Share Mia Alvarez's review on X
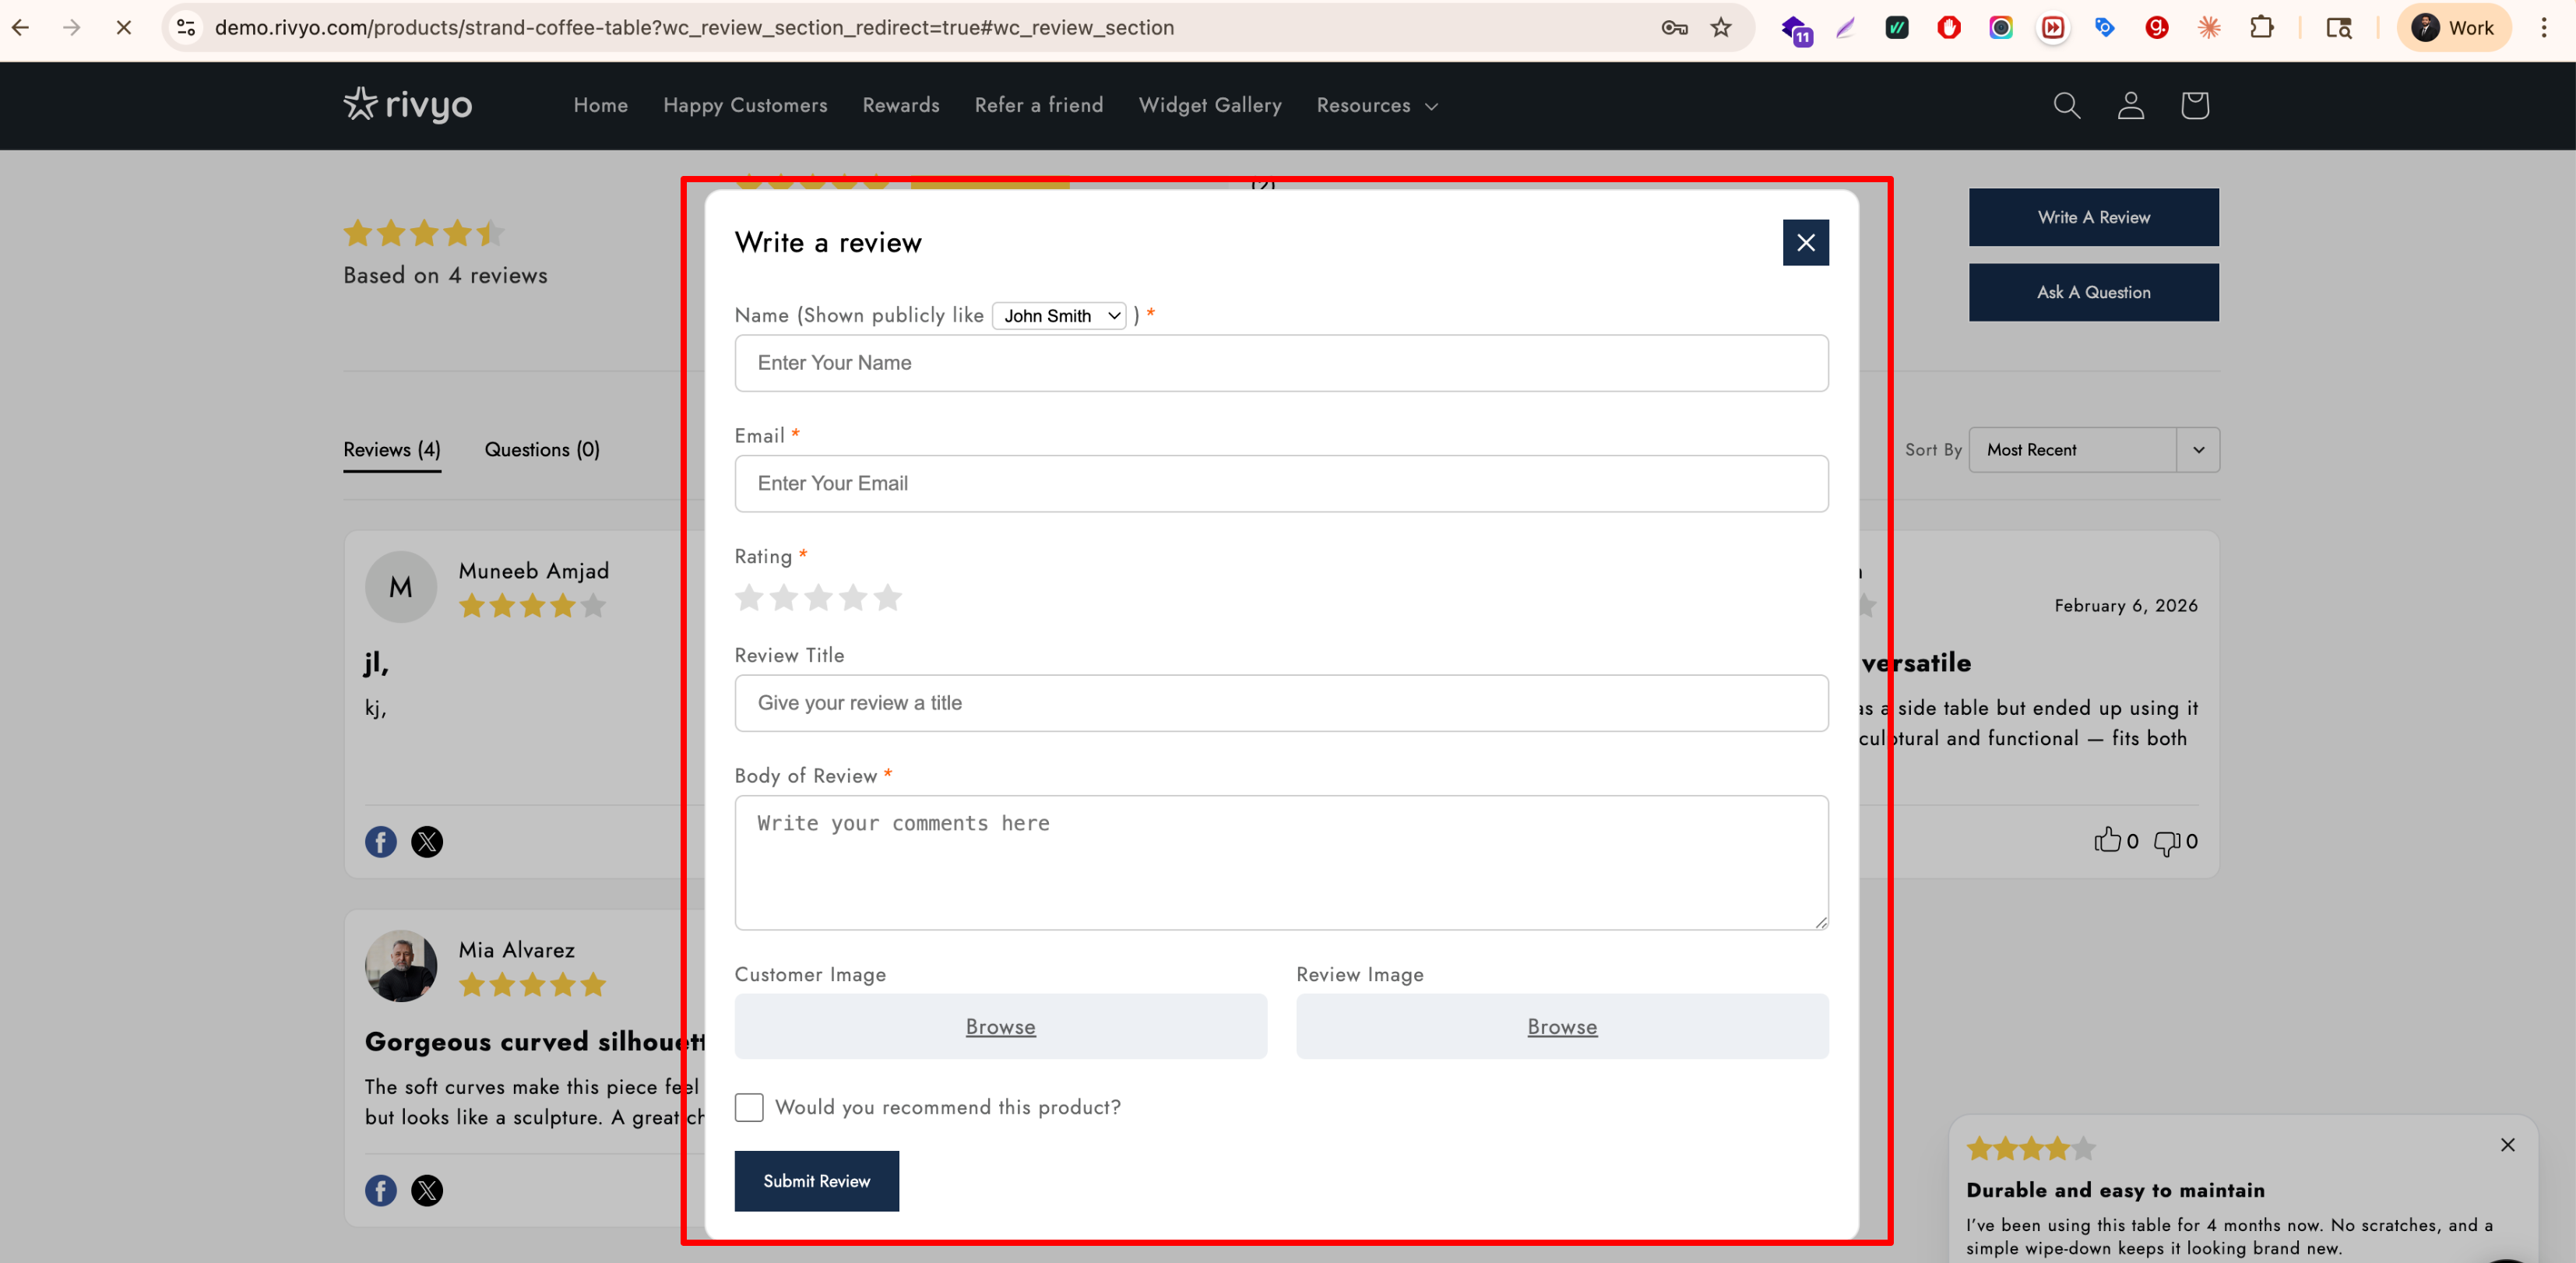Viewport: 2576px width, 1263px height. coord(427,1190)
